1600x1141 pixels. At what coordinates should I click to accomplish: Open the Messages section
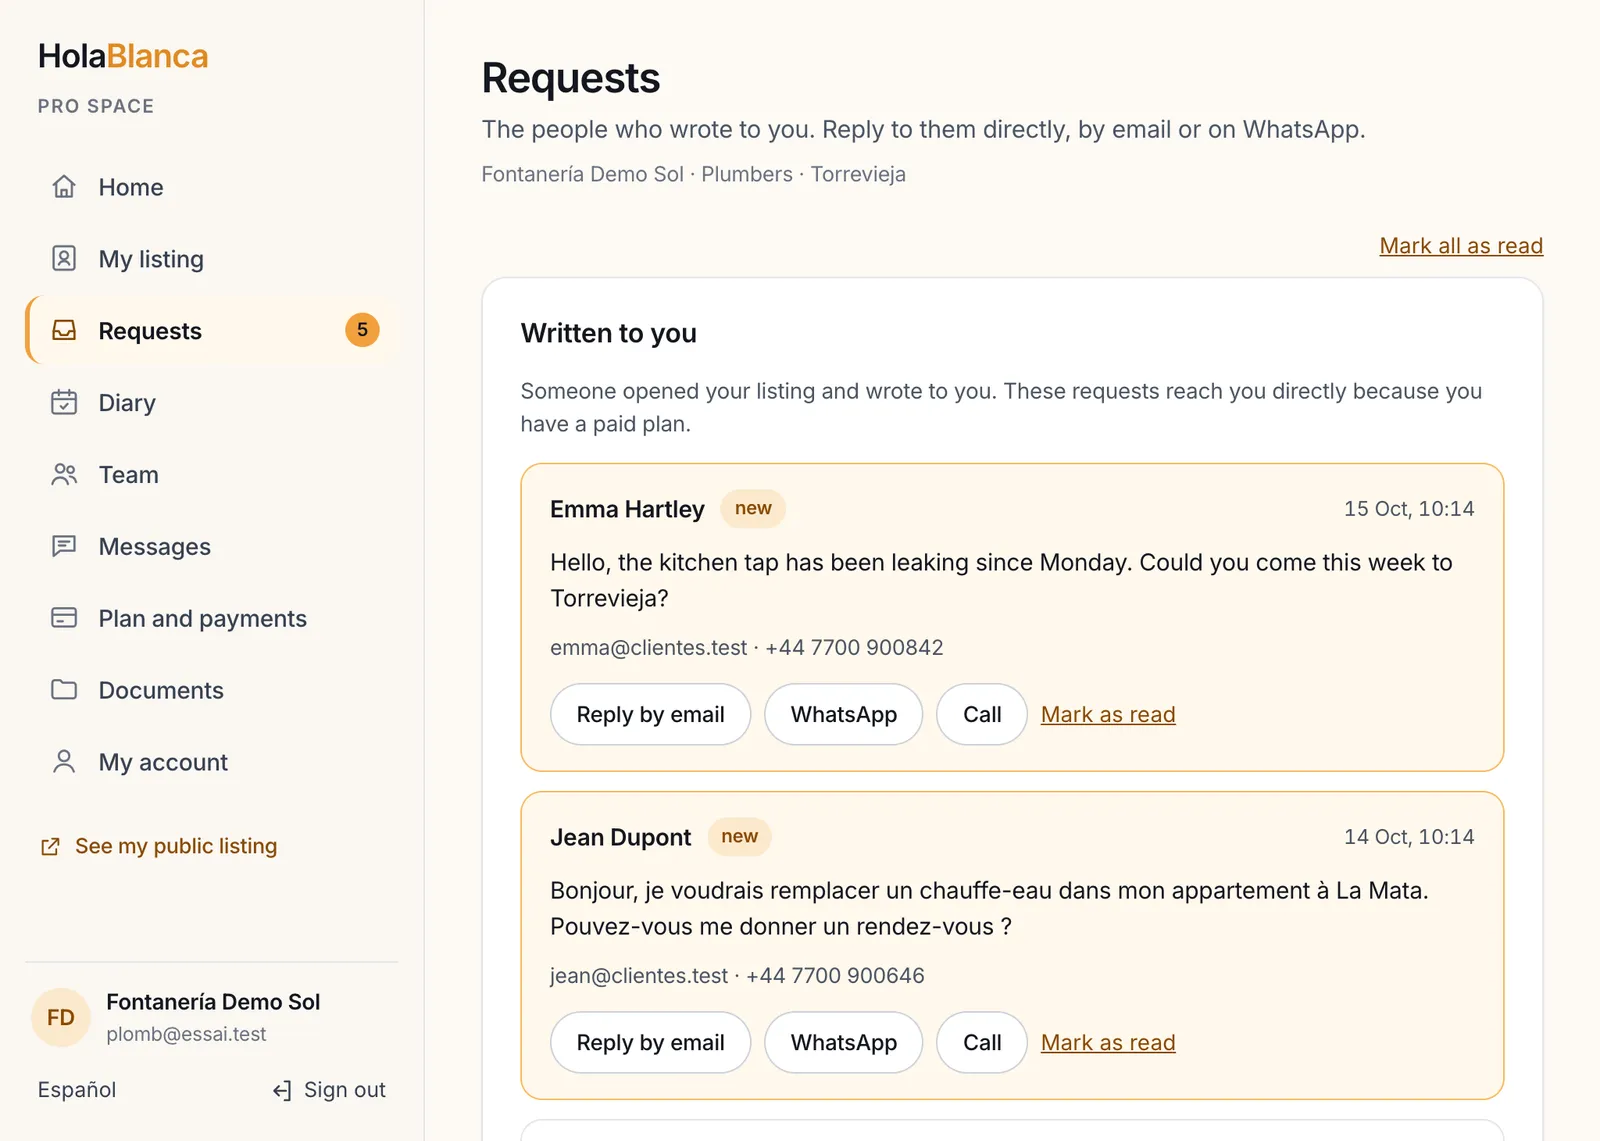(212, 547)
